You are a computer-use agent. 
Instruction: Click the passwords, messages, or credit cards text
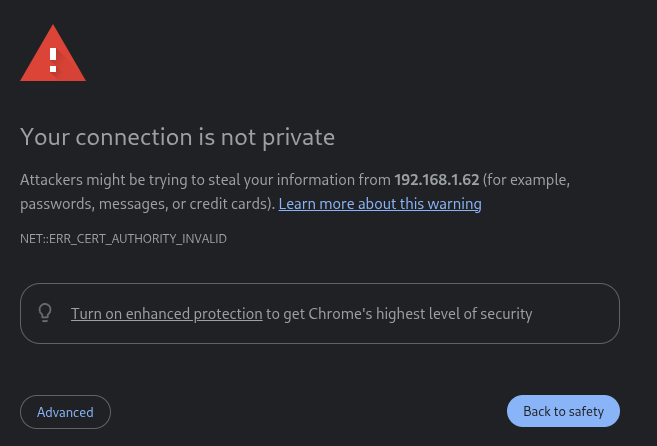point(146,204)
